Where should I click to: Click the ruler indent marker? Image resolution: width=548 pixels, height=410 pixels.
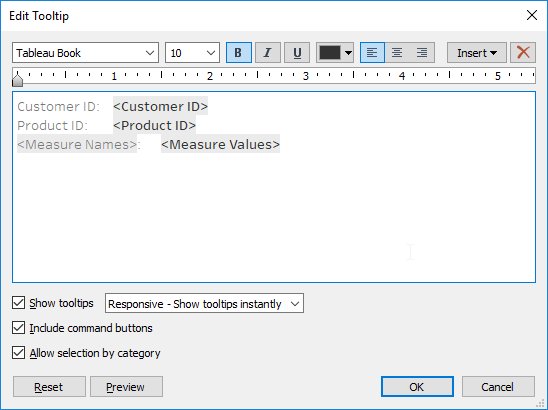coord(17,80)
